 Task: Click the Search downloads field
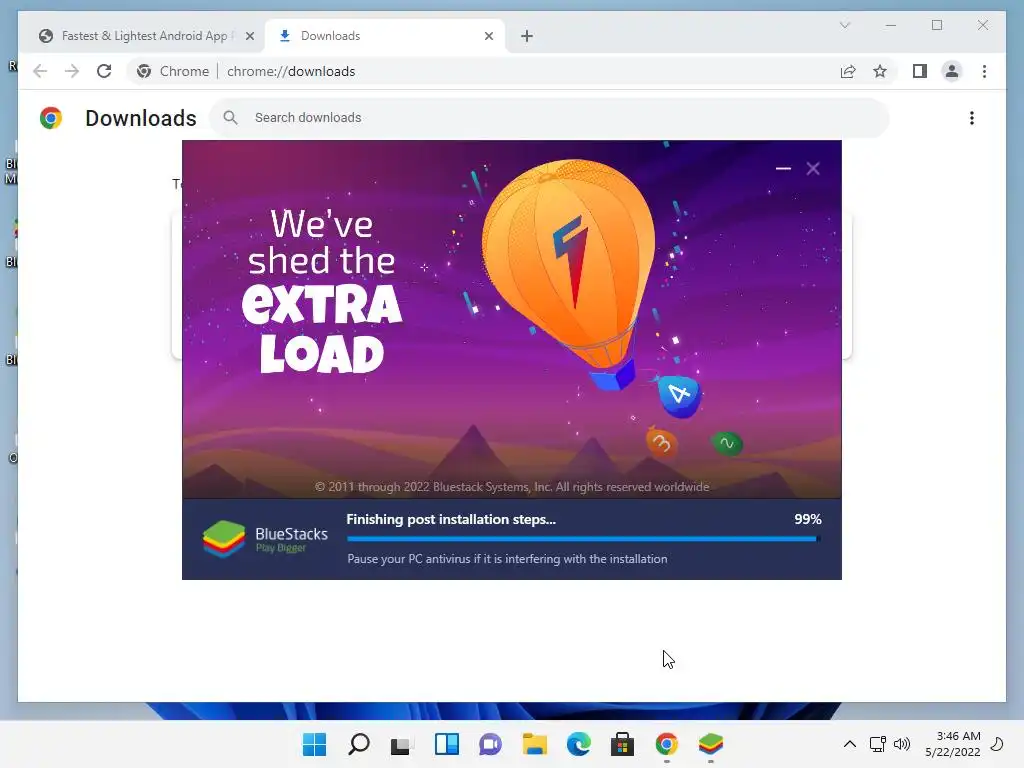point(549,118)
